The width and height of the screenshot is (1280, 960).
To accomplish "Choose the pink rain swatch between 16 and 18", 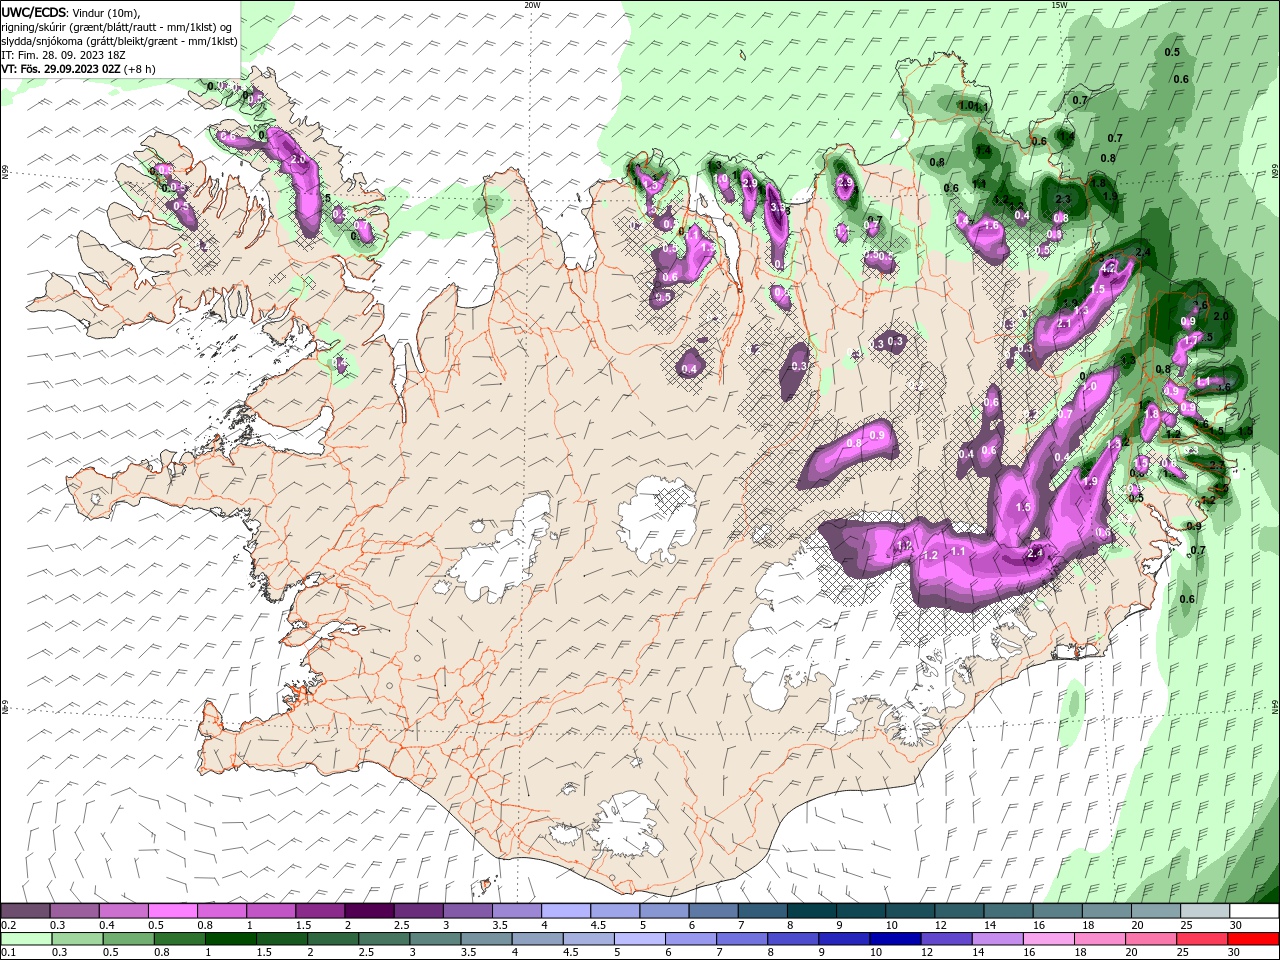I will coord(1048,939).
